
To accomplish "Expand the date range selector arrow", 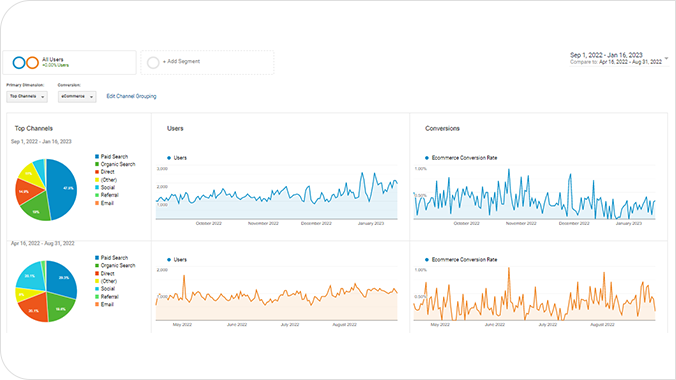I will click(x=667, y=58).
